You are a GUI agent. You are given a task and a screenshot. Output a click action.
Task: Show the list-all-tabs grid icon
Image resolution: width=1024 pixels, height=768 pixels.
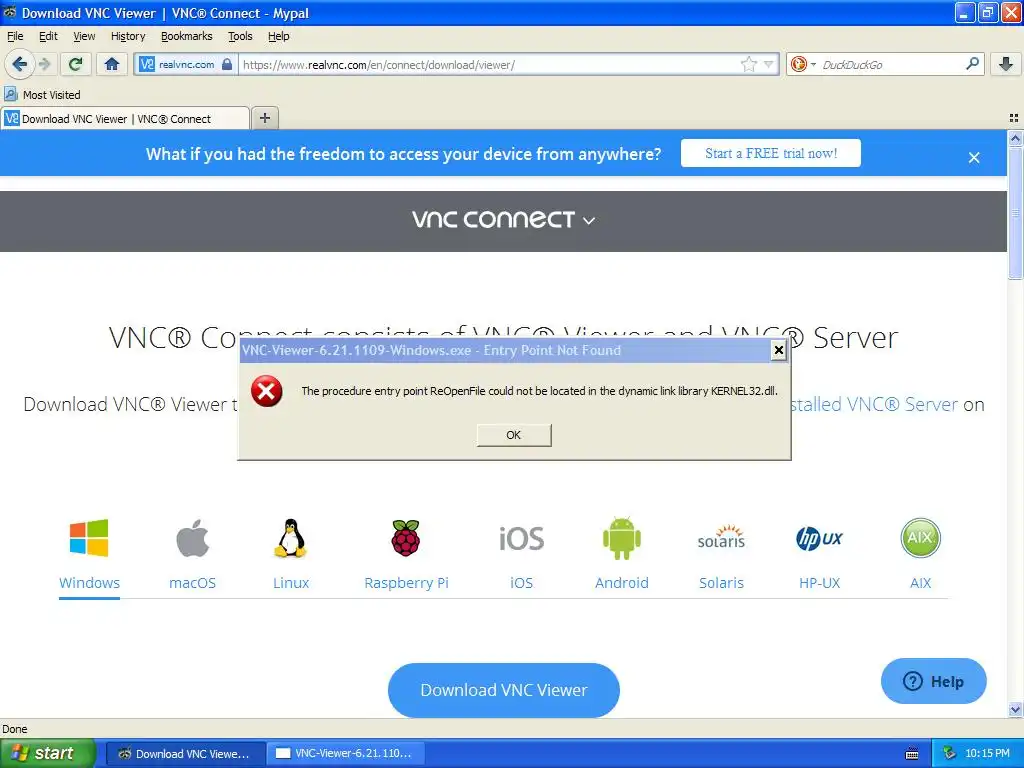point(1014,118)
